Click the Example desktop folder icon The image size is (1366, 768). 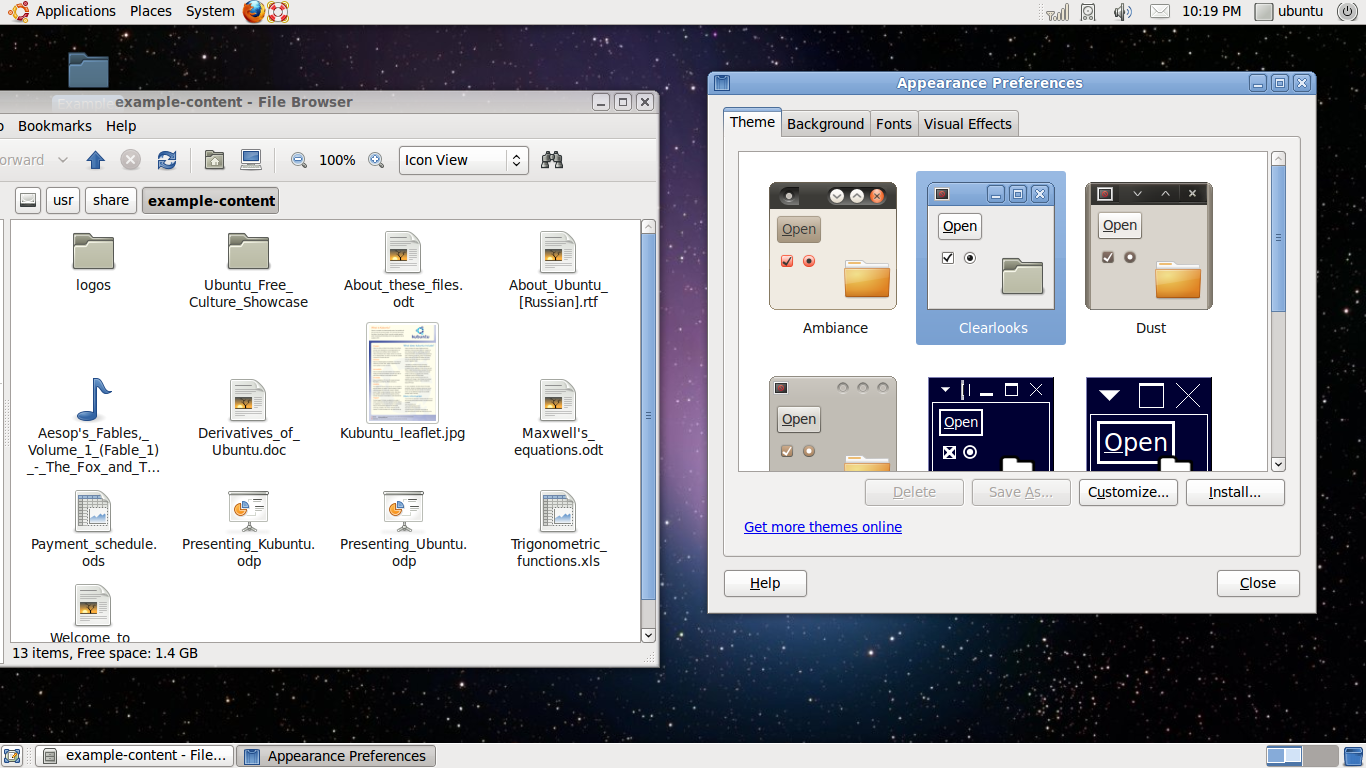pos(88,70)
